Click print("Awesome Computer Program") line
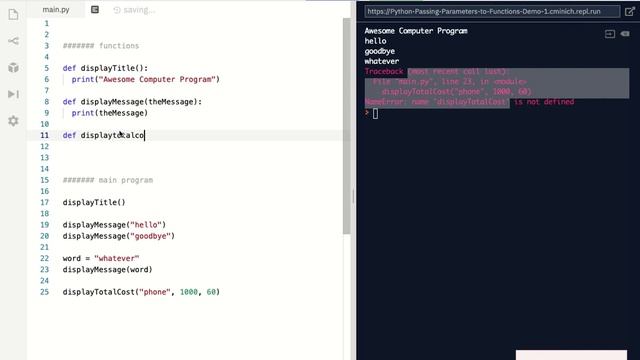640x360 pixels. click(146, 79)
